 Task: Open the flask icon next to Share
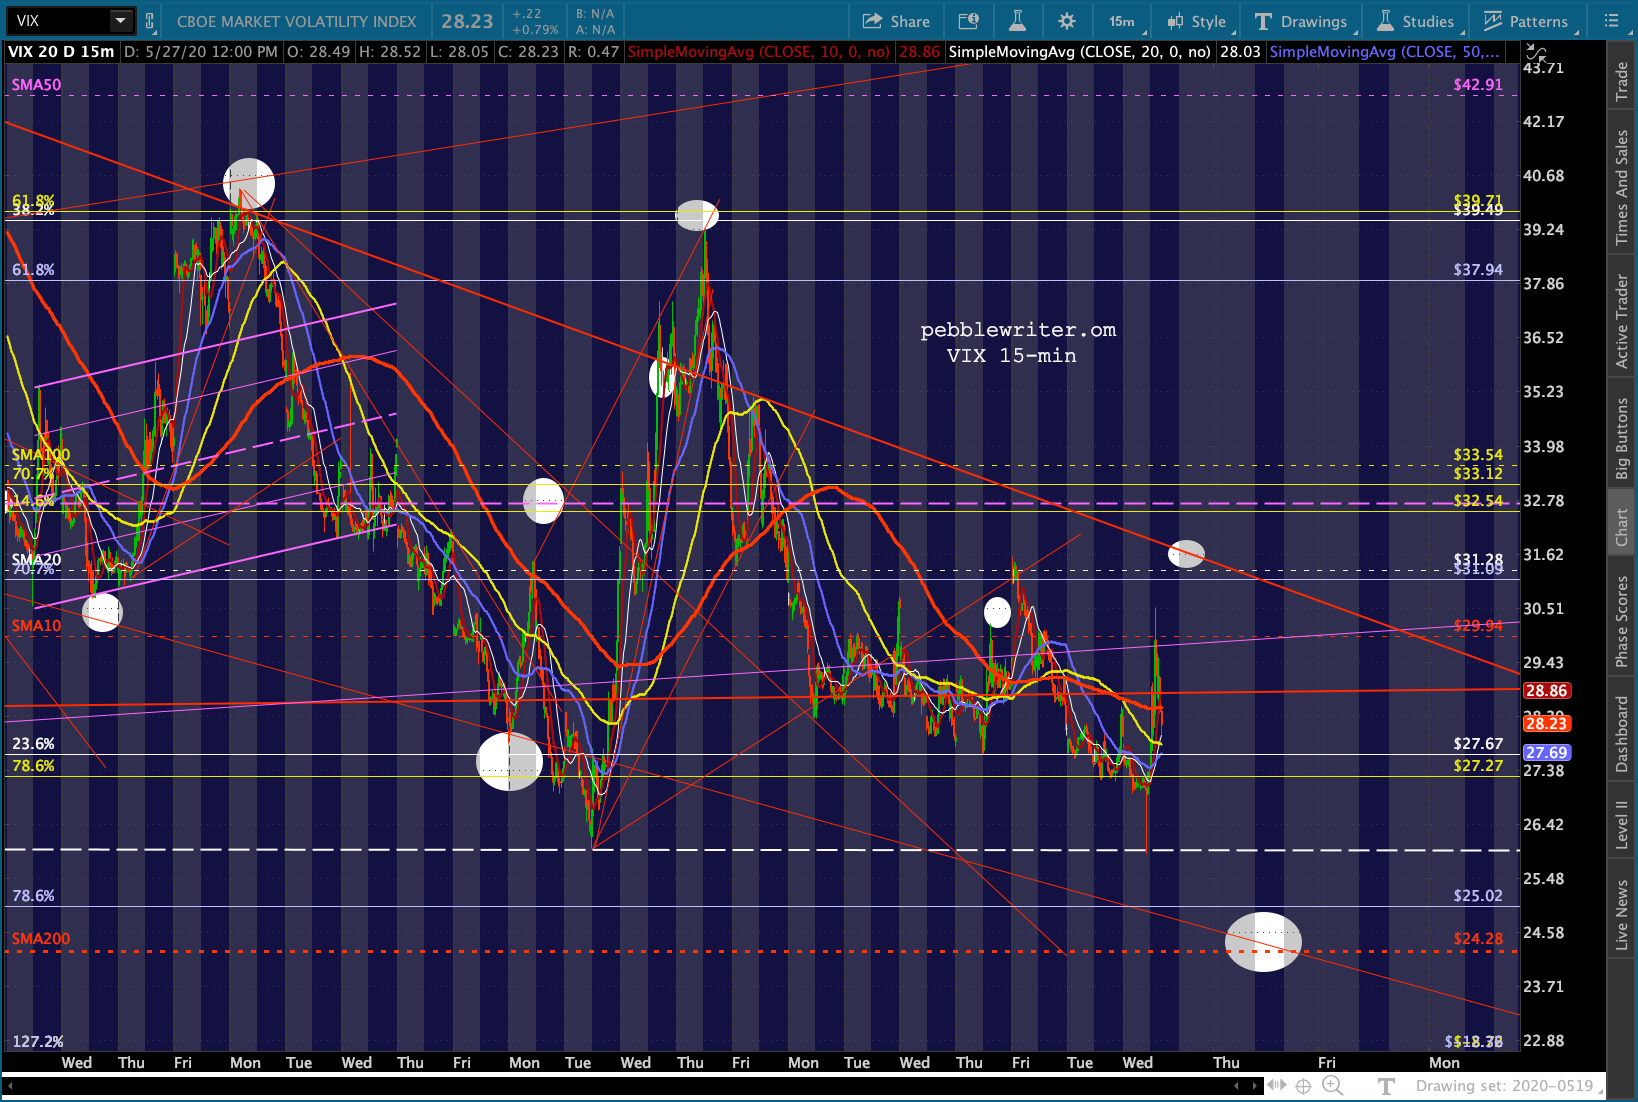point(1017,21)
